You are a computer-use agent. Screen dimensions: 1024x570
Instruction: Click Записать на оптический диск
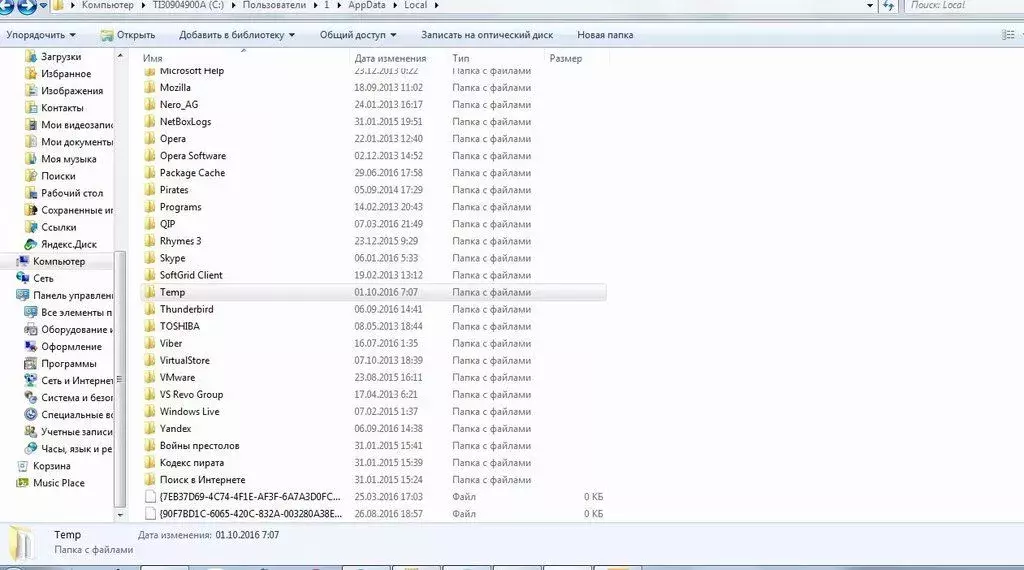click(x=487, y=35)
